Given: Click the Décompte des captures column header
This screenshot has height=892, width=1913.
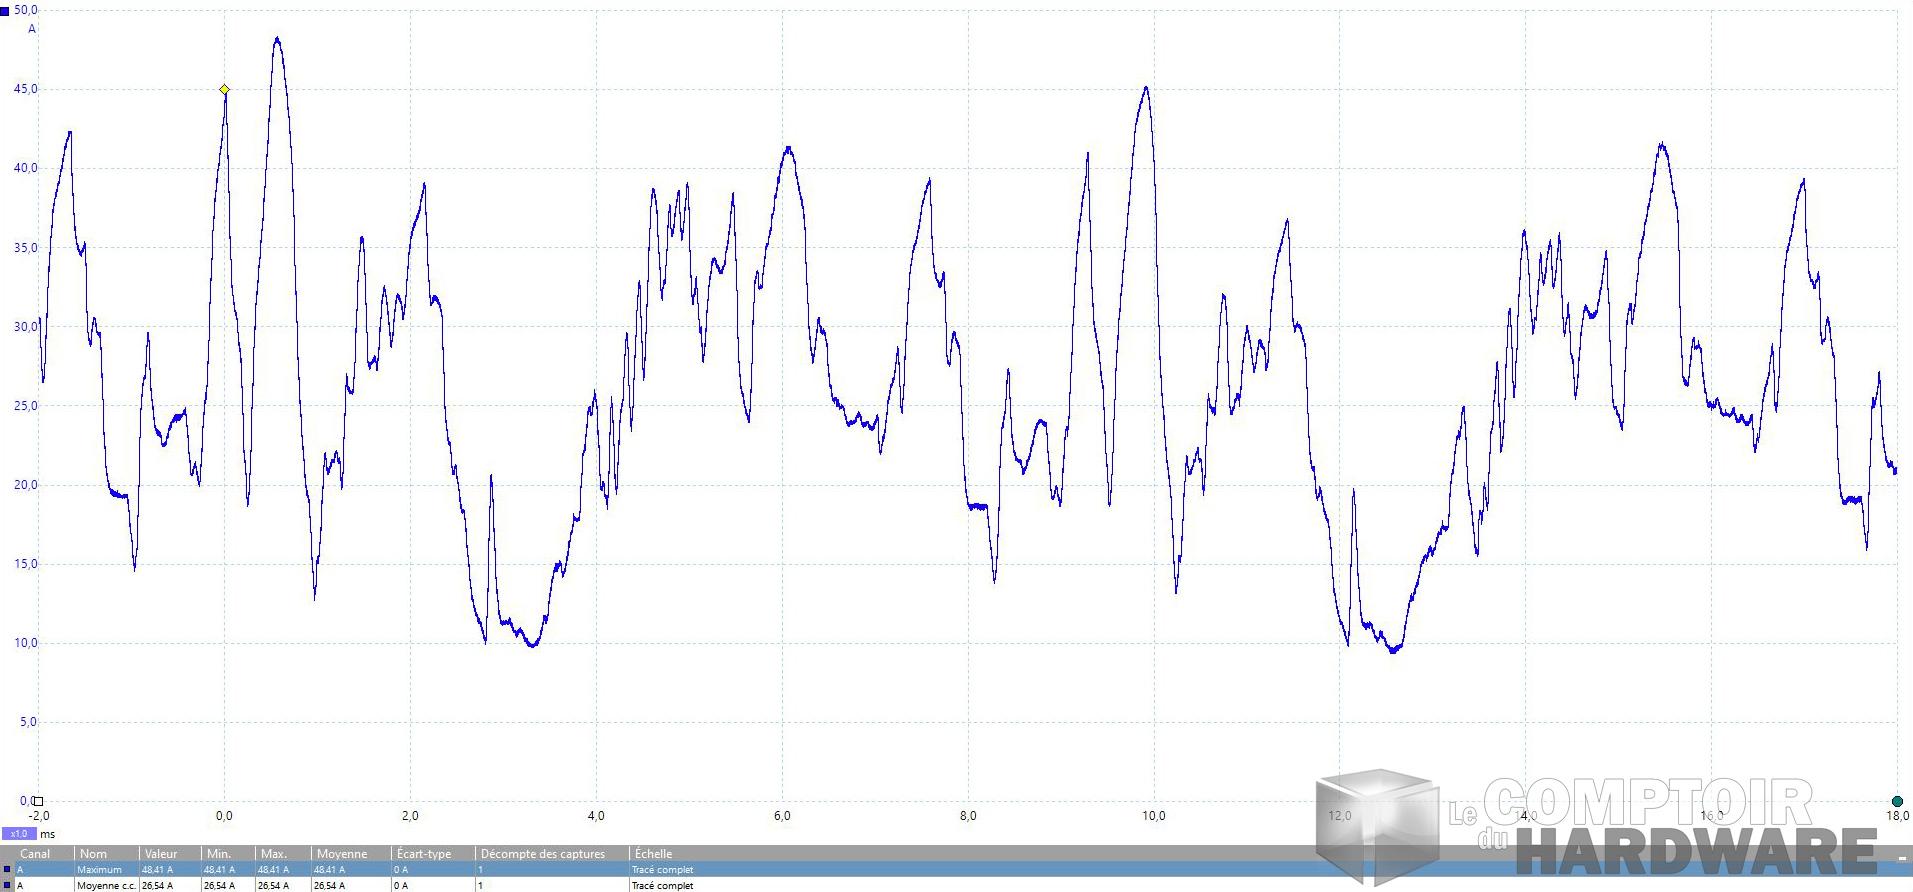Looking at the screenshot, I should click(x=543, y=854).
